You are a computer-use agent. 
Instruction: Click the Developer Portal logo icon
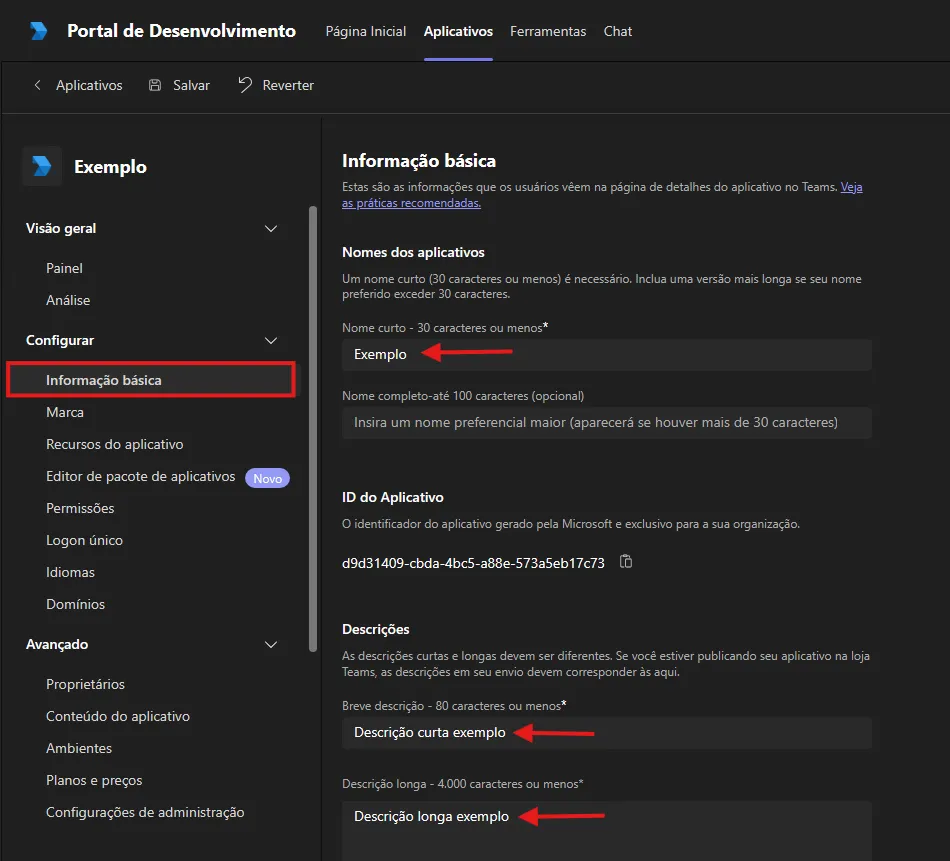pyautogui.click(x=39, y=31)
